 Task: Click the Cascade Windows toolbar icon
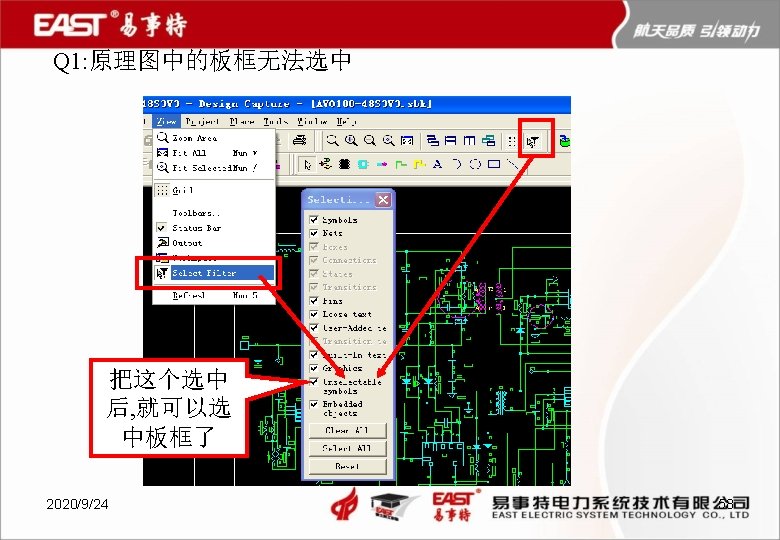(433, 141)
